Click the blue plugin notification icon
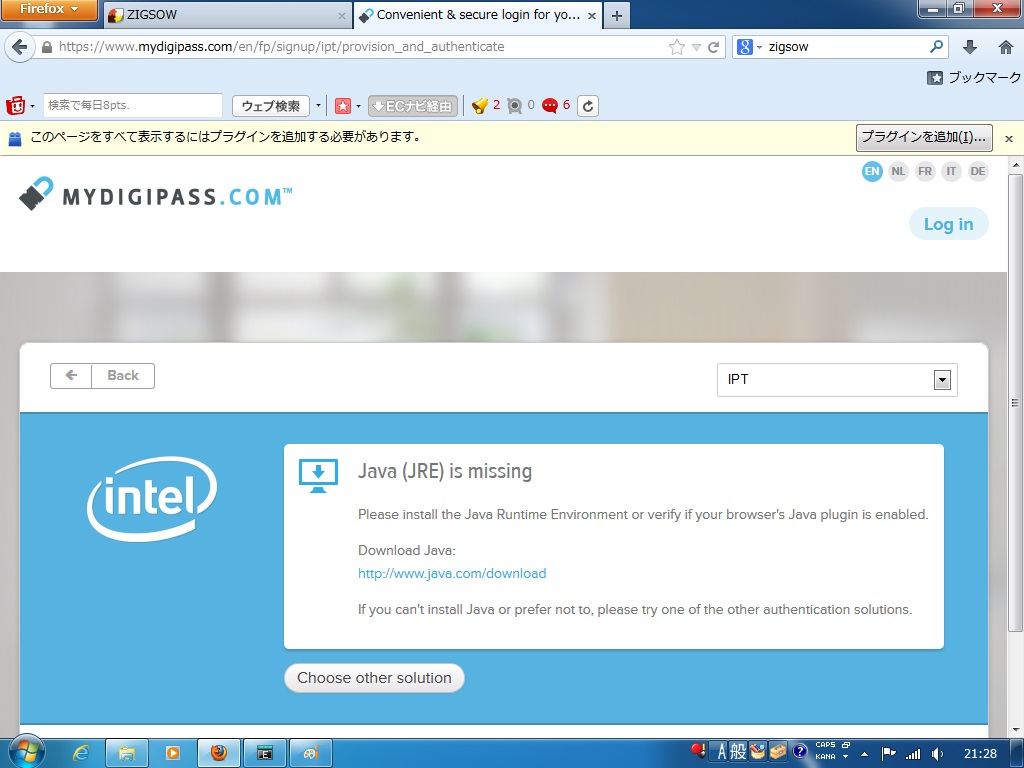The image size is (1024, 768). click(x=14, y=138)
